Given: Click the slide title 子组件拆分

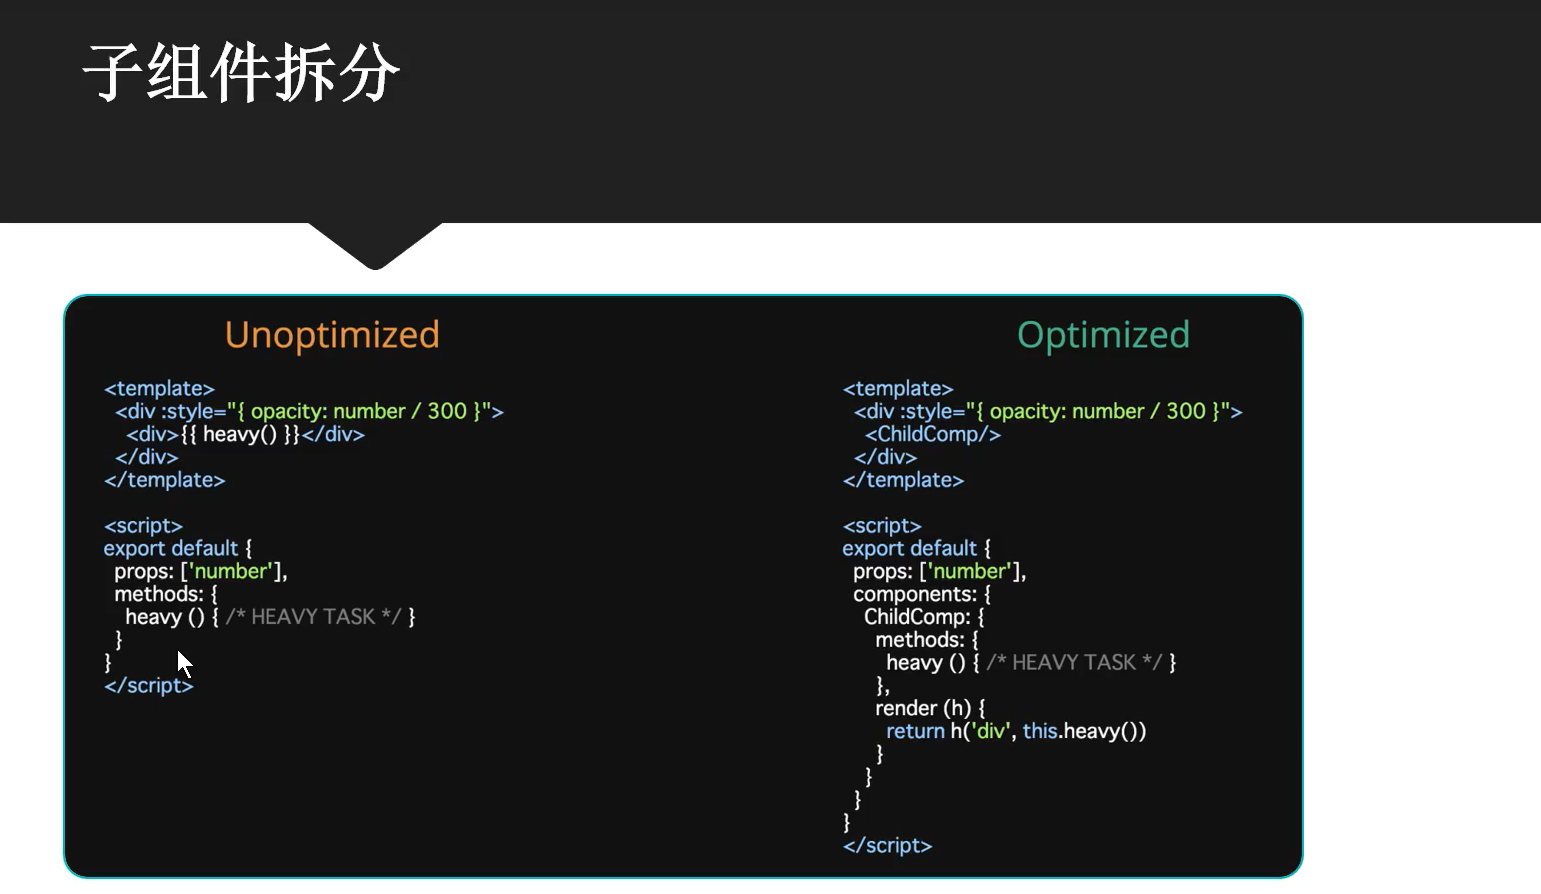Looking at the screenshot, I should click(241, 73).
